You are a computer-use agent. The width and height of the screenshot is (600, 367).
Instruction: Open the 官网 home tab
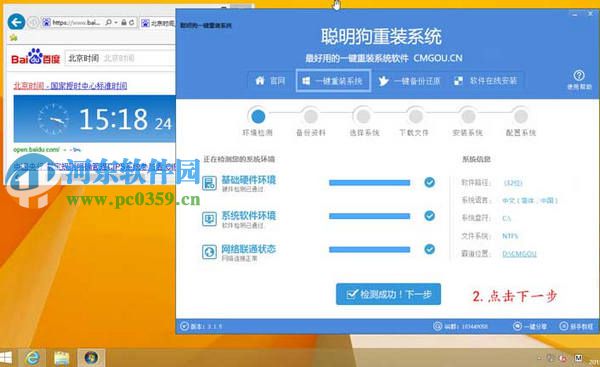271,81
